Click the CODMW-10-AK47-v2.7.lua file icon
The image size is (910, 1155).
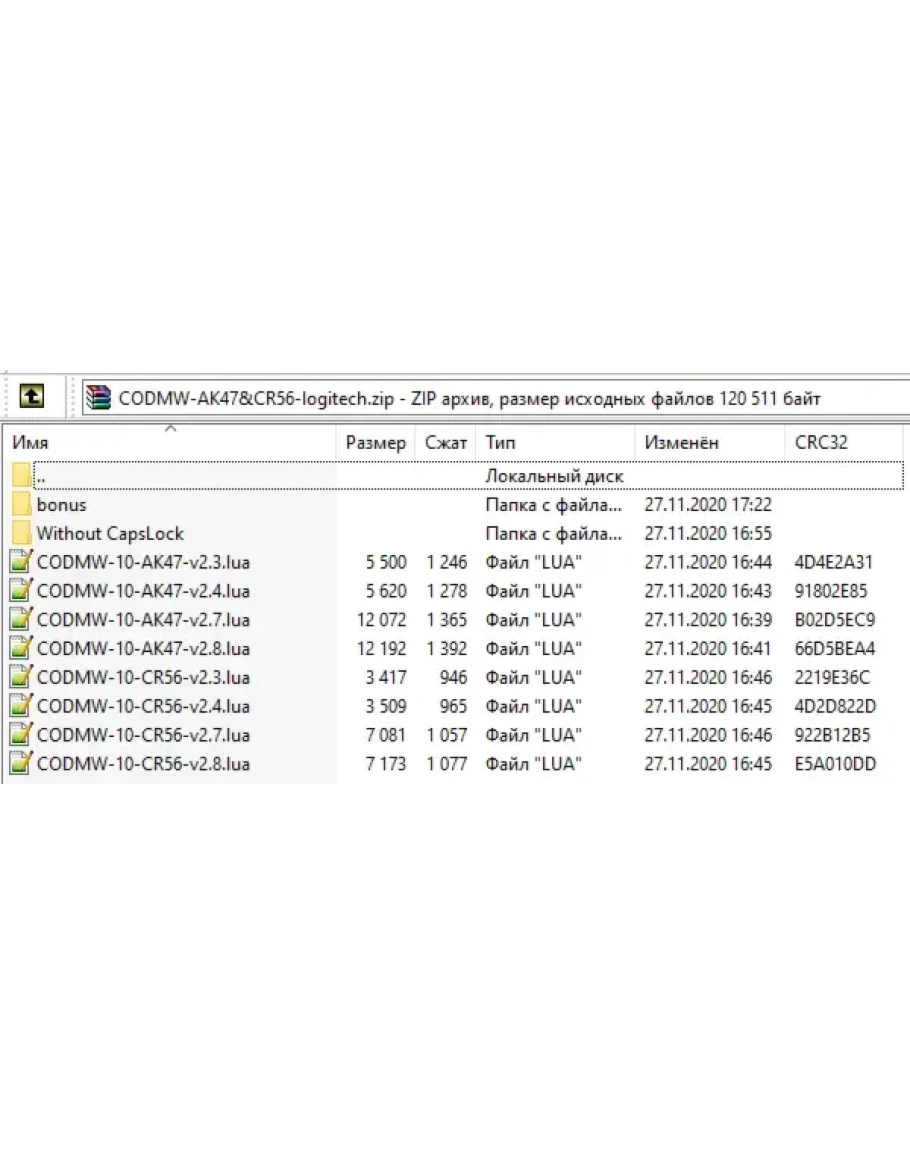click(x=21, y=620)
